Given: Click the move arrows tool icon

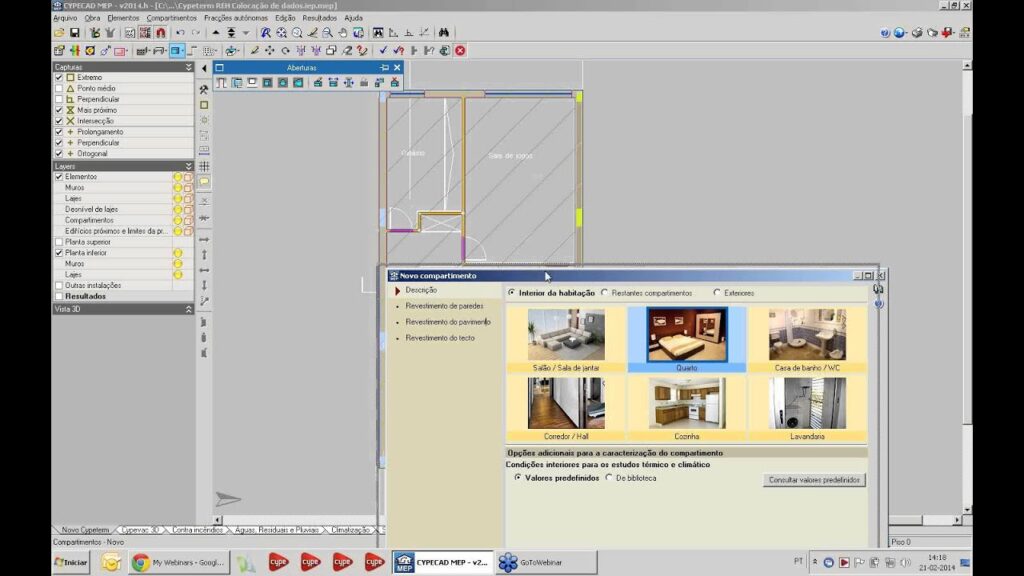Looking at the screenshot, I should [269, 50].
